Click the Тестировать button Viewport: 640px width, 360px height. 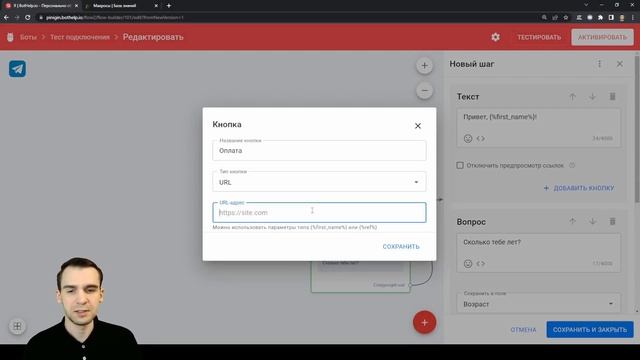(x=539, y=37)
